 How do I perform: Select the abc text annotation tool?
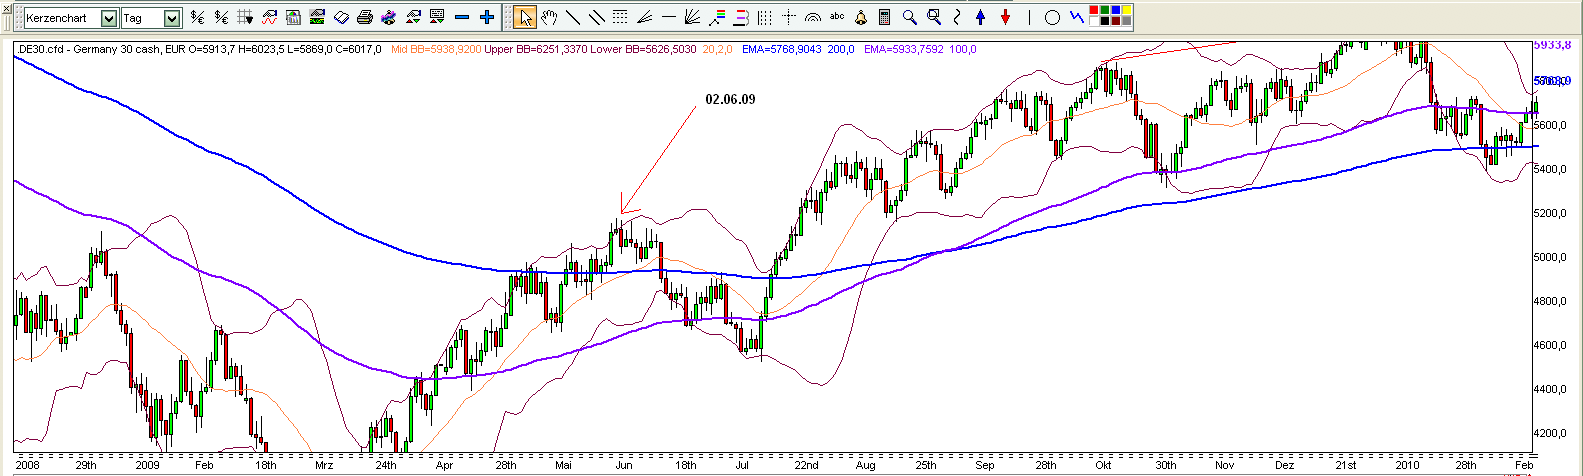coord(837,16)
